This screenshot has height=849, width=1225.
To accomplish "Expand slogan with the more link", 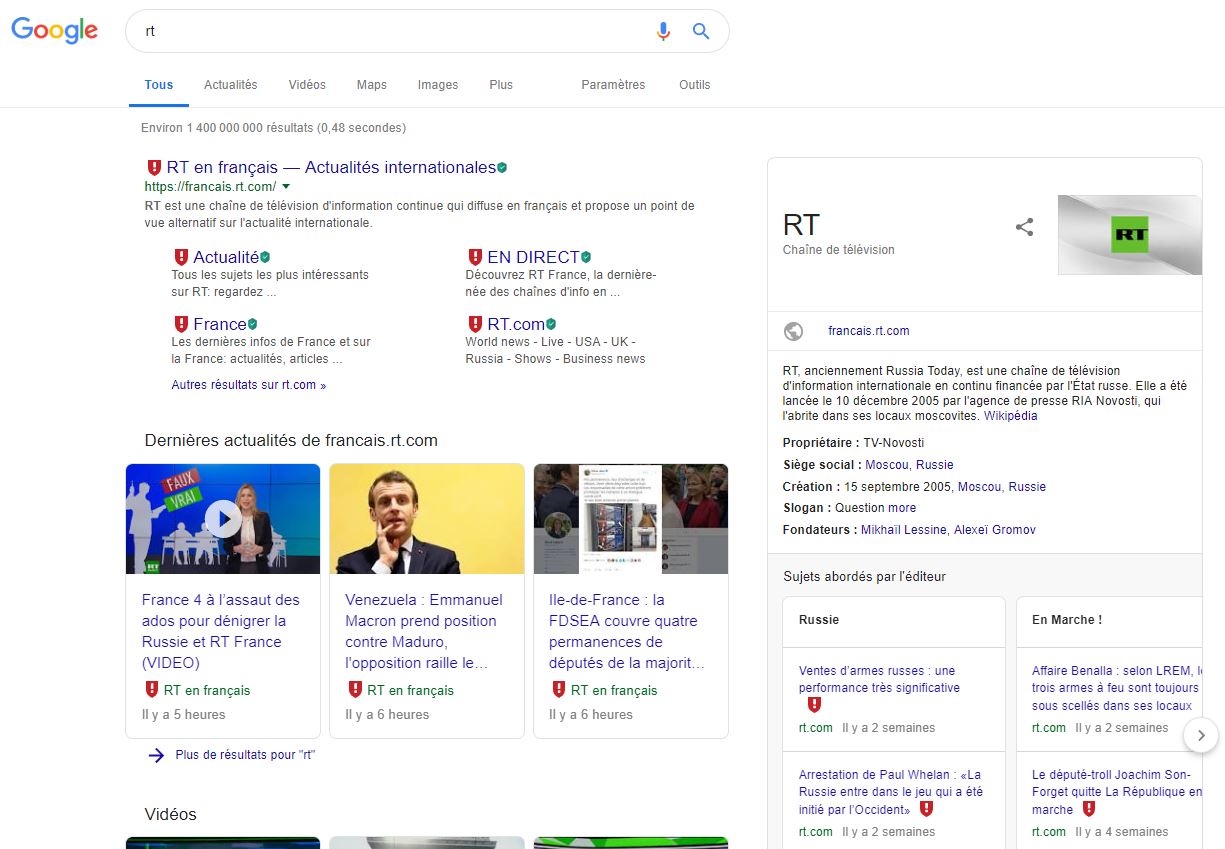I will (902, 508).
